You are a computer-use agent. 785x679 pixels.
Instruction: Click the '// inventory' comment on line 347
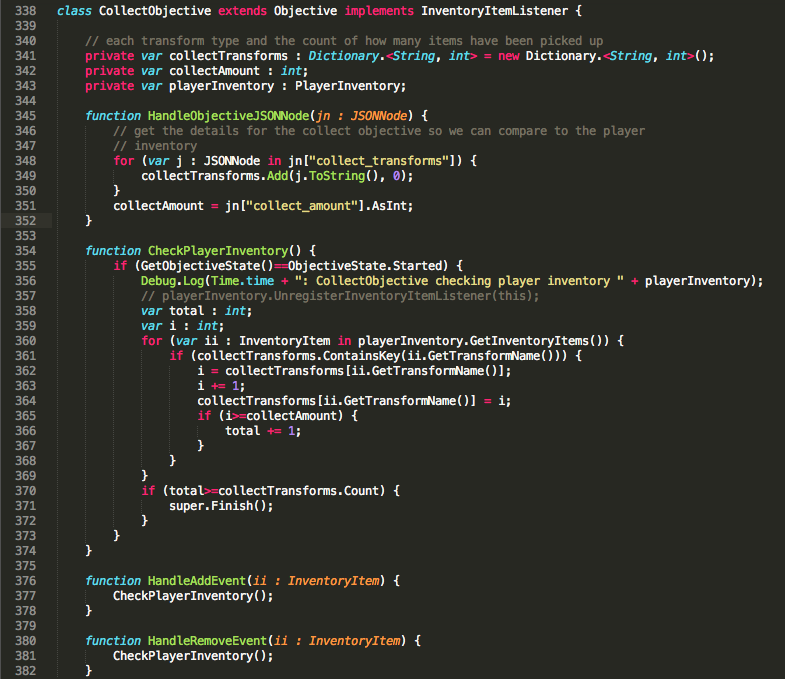(x=155, y=146)
